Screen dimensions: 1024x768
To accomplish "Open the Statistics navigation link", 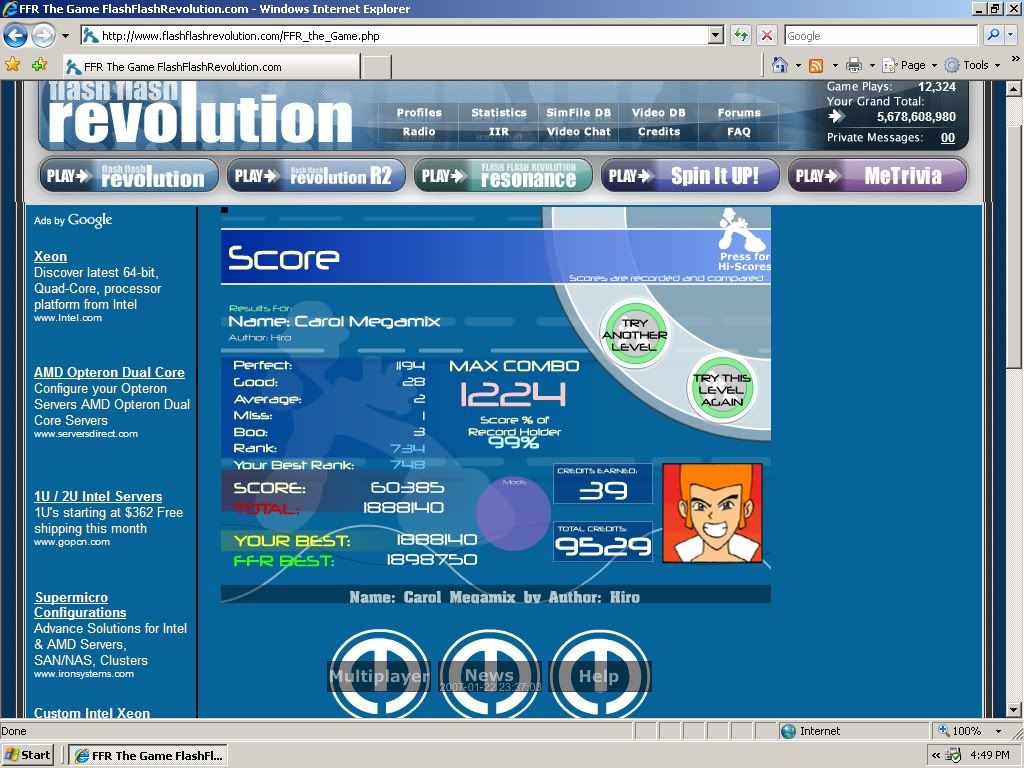I will pyautogui.click(x=499, y=113).
